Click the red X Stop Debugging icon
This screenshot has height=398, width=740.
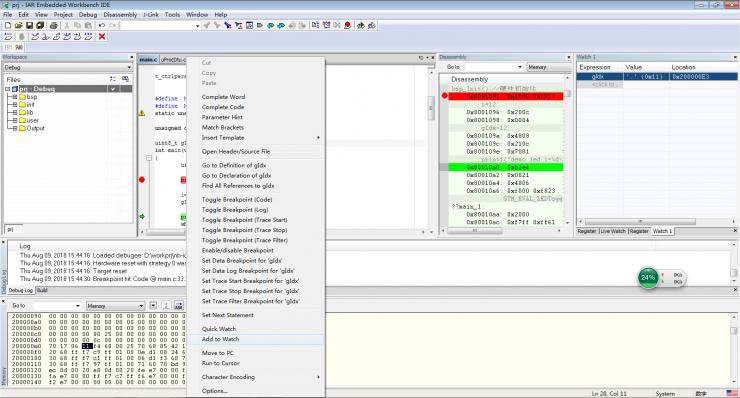(x=101, y=36)
